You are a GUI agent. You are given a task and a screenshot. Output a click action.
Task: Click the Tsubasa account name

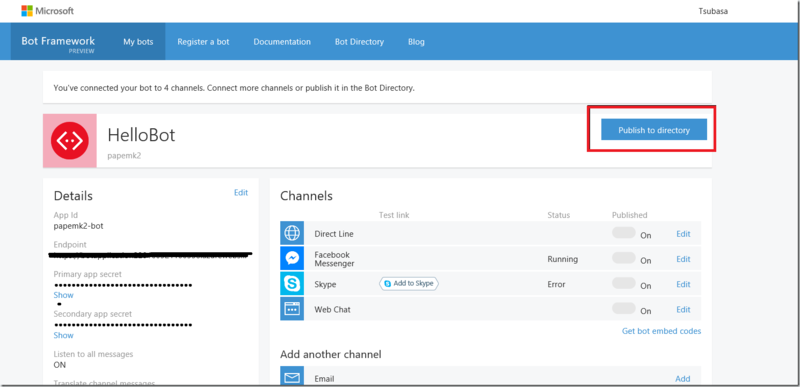point(713,11)
